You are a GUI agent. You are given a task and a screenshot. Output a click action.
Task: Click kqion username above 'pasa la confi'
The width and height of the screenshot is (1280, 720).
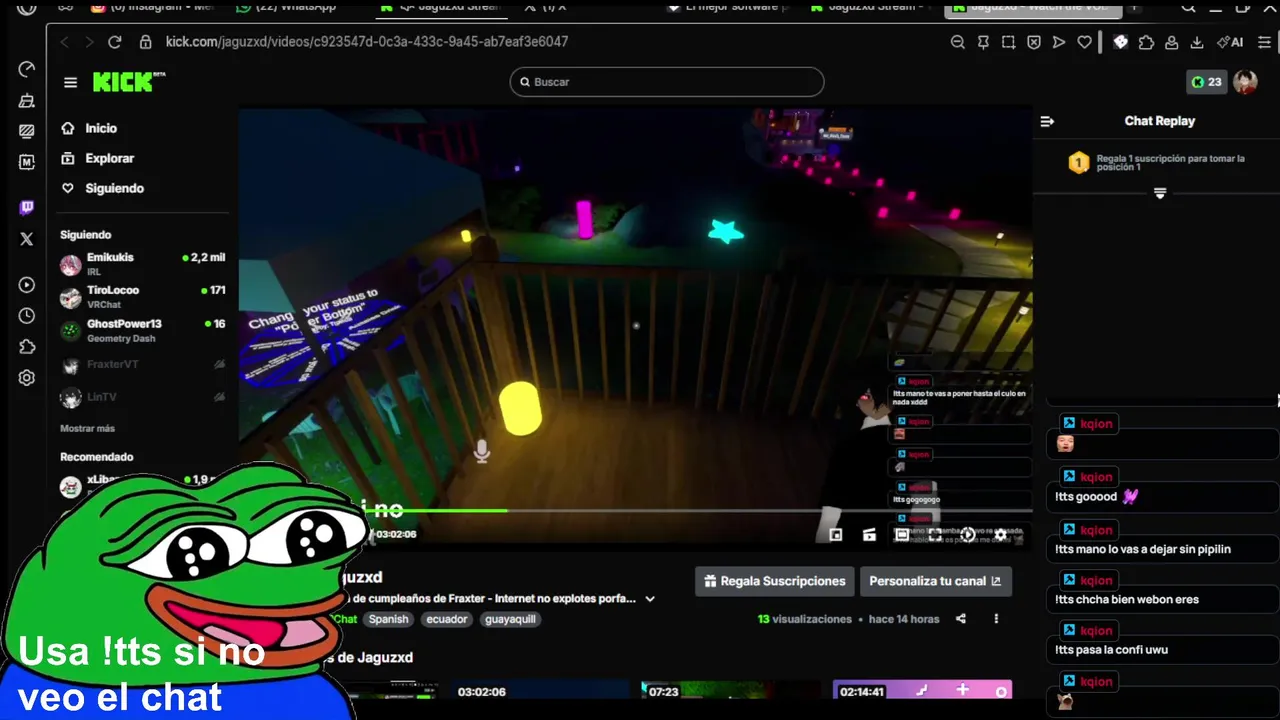pos(1096,631)
